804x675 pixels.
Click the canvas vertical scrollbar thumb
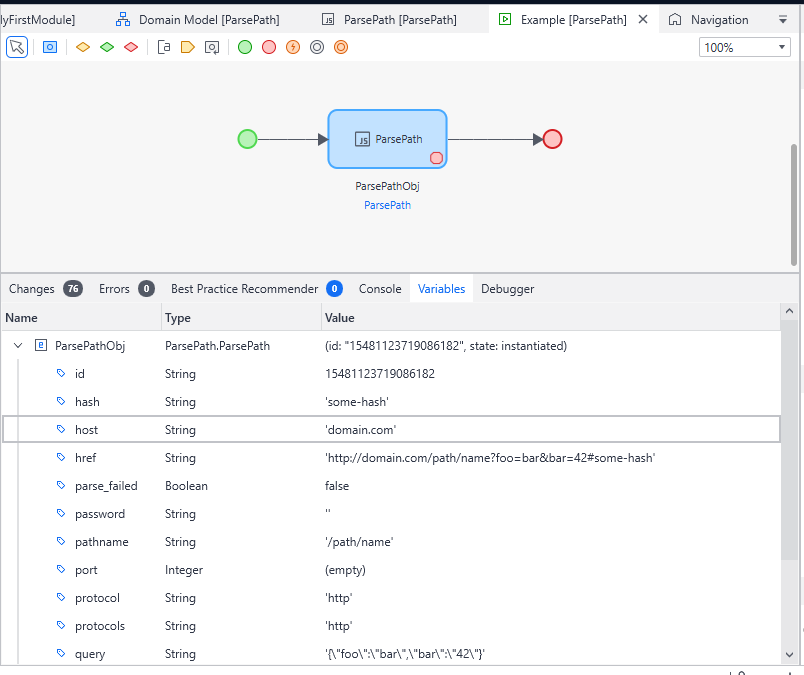[794, 204]
